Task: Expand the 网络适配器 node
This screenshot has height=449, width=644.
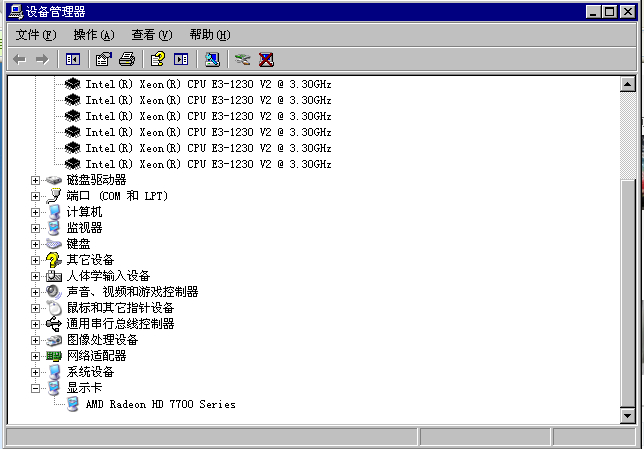Action: click(x=35, y=357)
